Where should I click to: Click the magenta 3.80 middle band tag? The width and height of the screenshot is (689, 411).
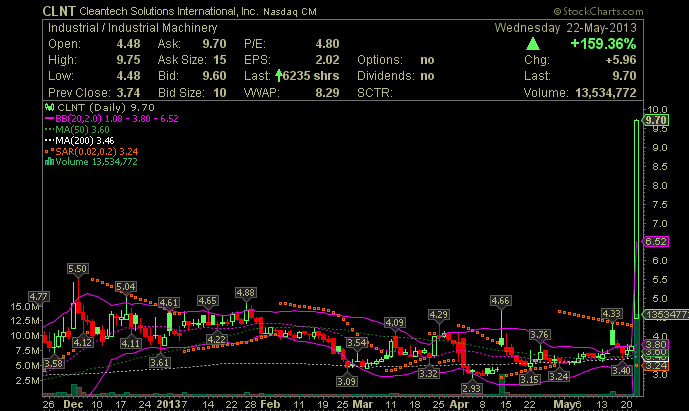[656, 344]
